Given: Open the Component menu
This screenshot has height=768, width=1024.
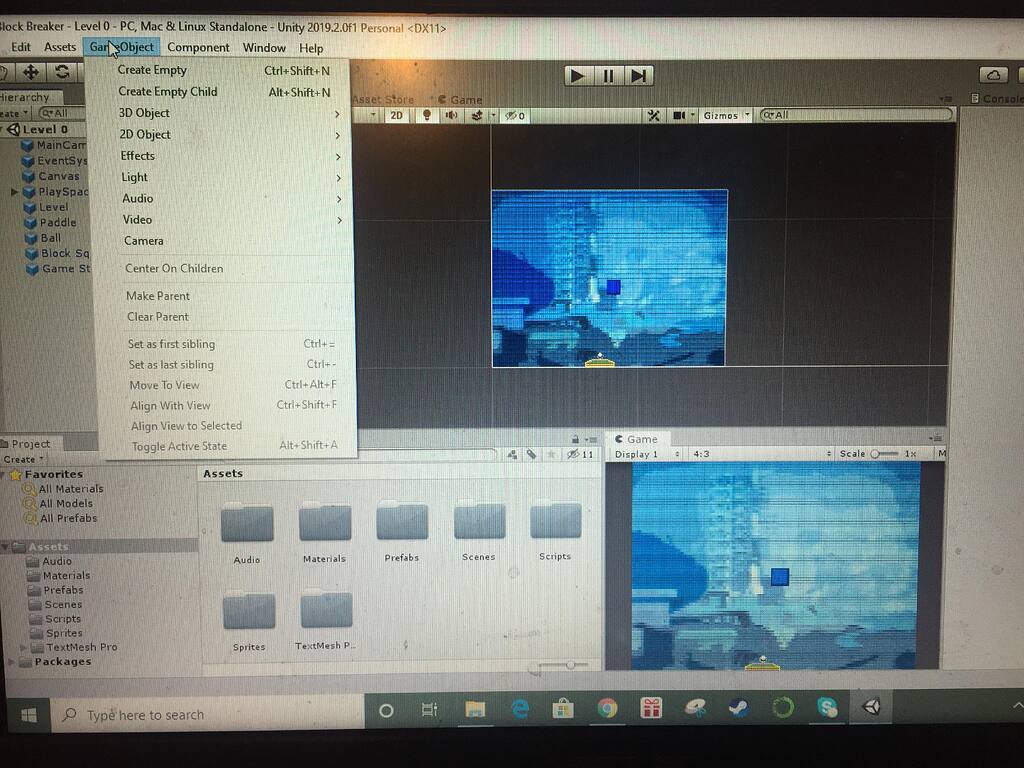Looking at the screenshot, I should [x=199, y=47].
